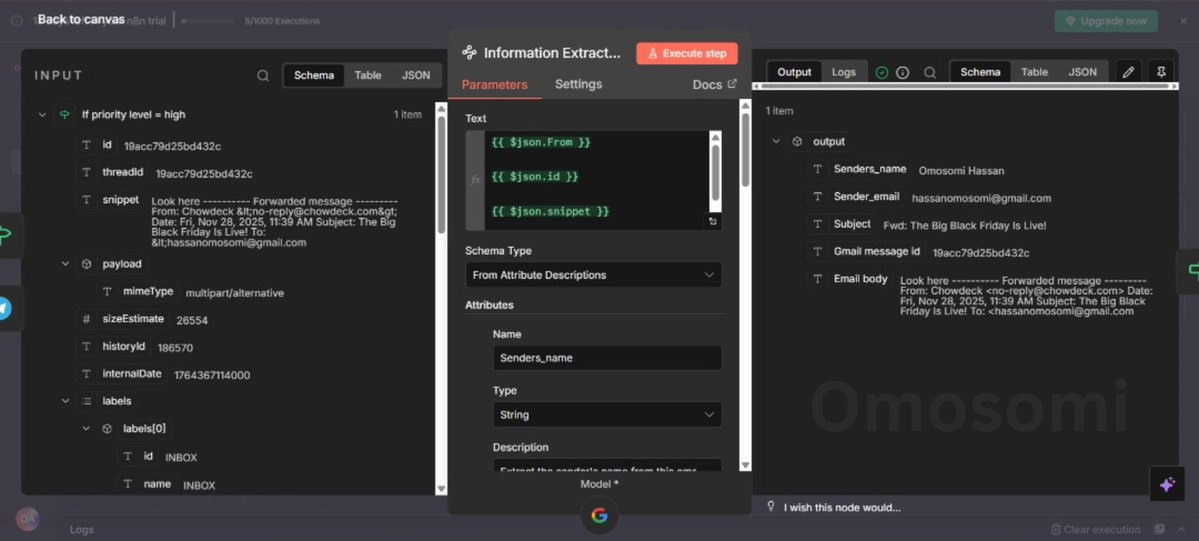
Task: Click the Name field containing Senders_name
Action: point(607,358)
